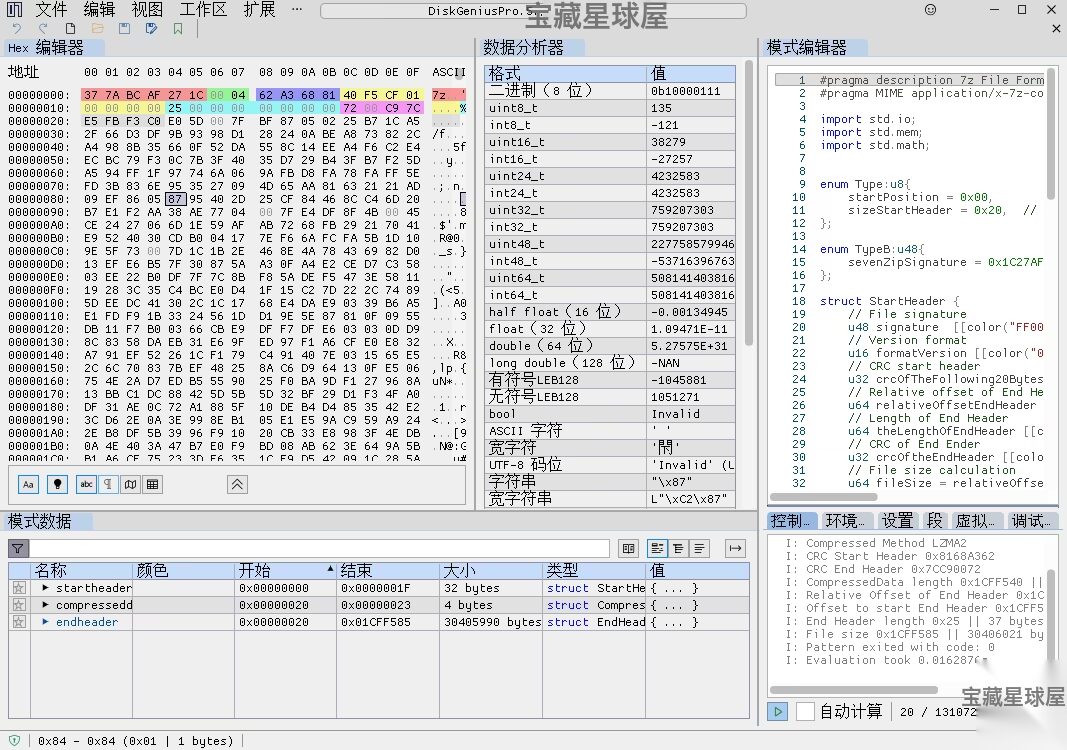1067x750 pixels.
Task: Expand the compressedd tree row
Action: pyautogui.click(x=46, y=605)
